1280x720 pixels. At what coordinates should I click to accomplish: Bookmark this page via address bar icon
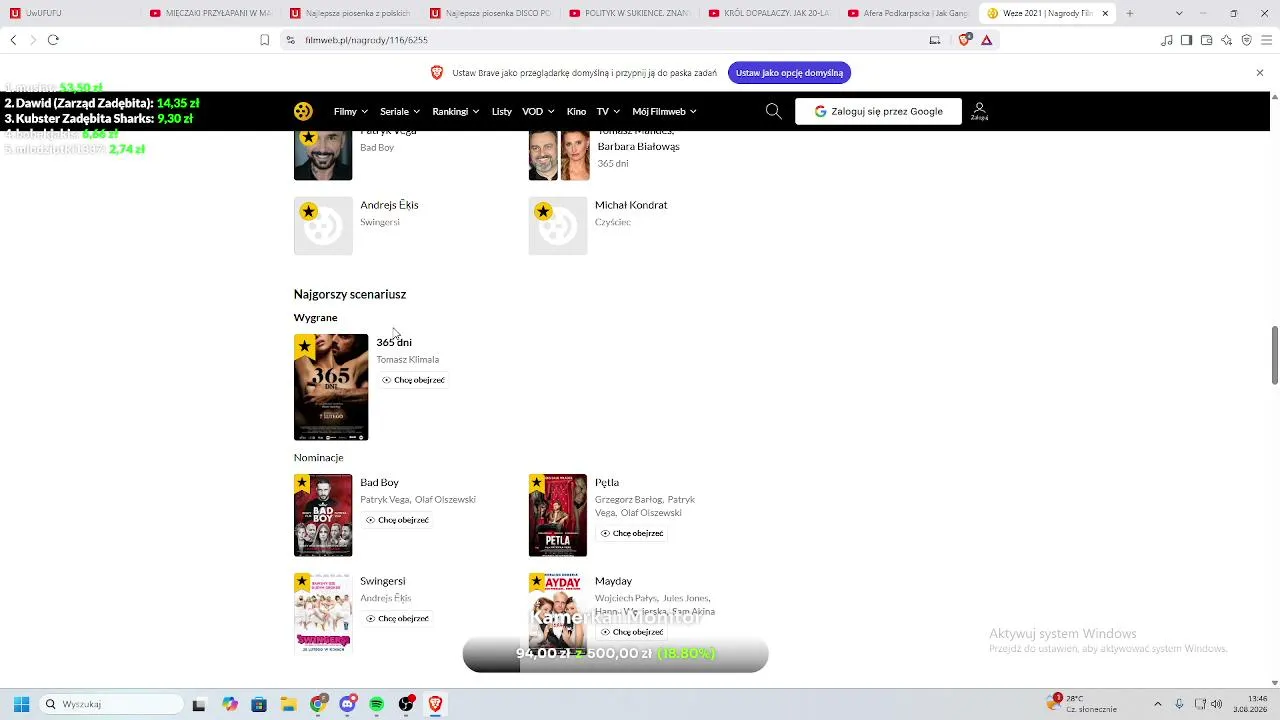(264, 40)
